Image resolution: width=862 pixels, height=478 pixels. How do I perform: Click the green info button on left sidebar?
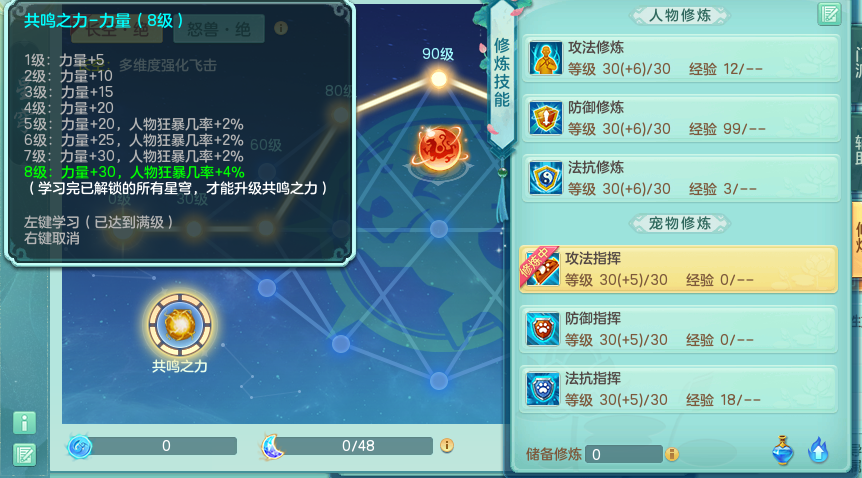tap(24, 423)
